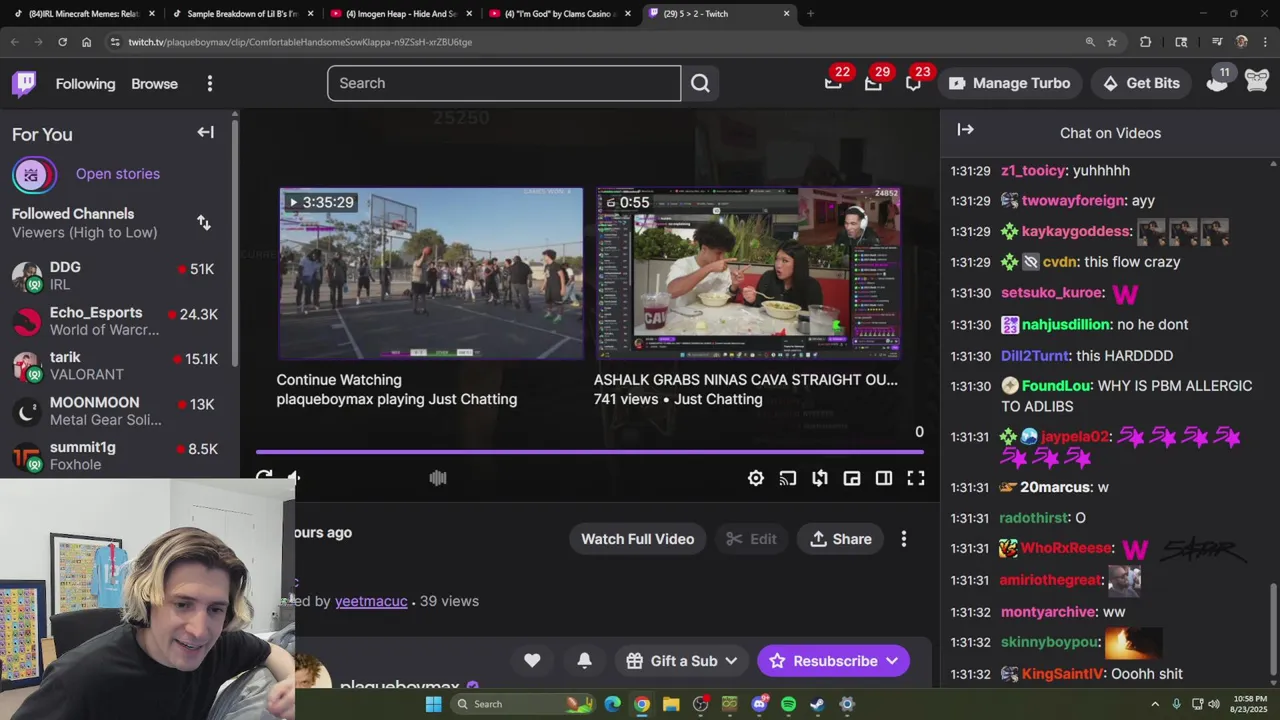Open Windows Start menu

[x=433, y=704]
